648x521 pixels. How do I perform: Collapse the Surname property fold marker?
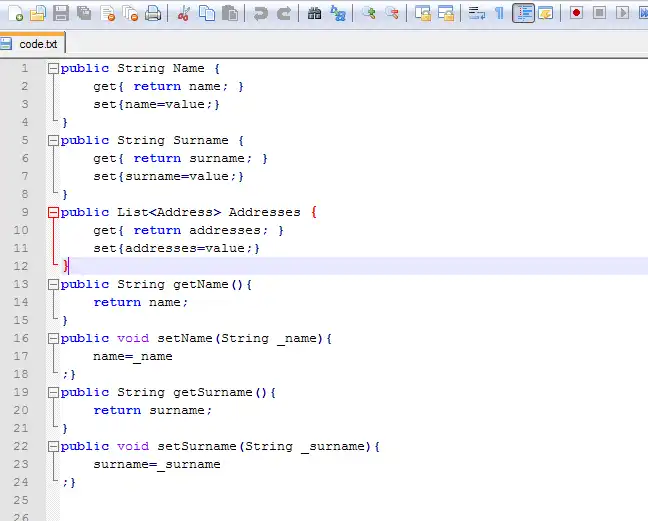pyautogui.click(x=53, y=141)
